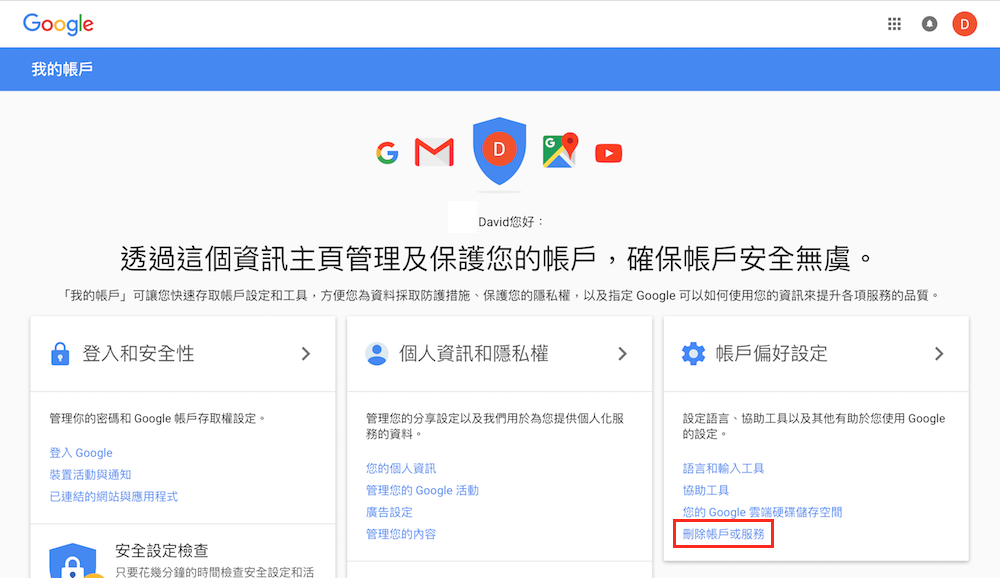The height and width of the screenshot is (578, 1000).
Task: Click the gear icon beside 帳戶偏好設定
Action: point(693,353)
